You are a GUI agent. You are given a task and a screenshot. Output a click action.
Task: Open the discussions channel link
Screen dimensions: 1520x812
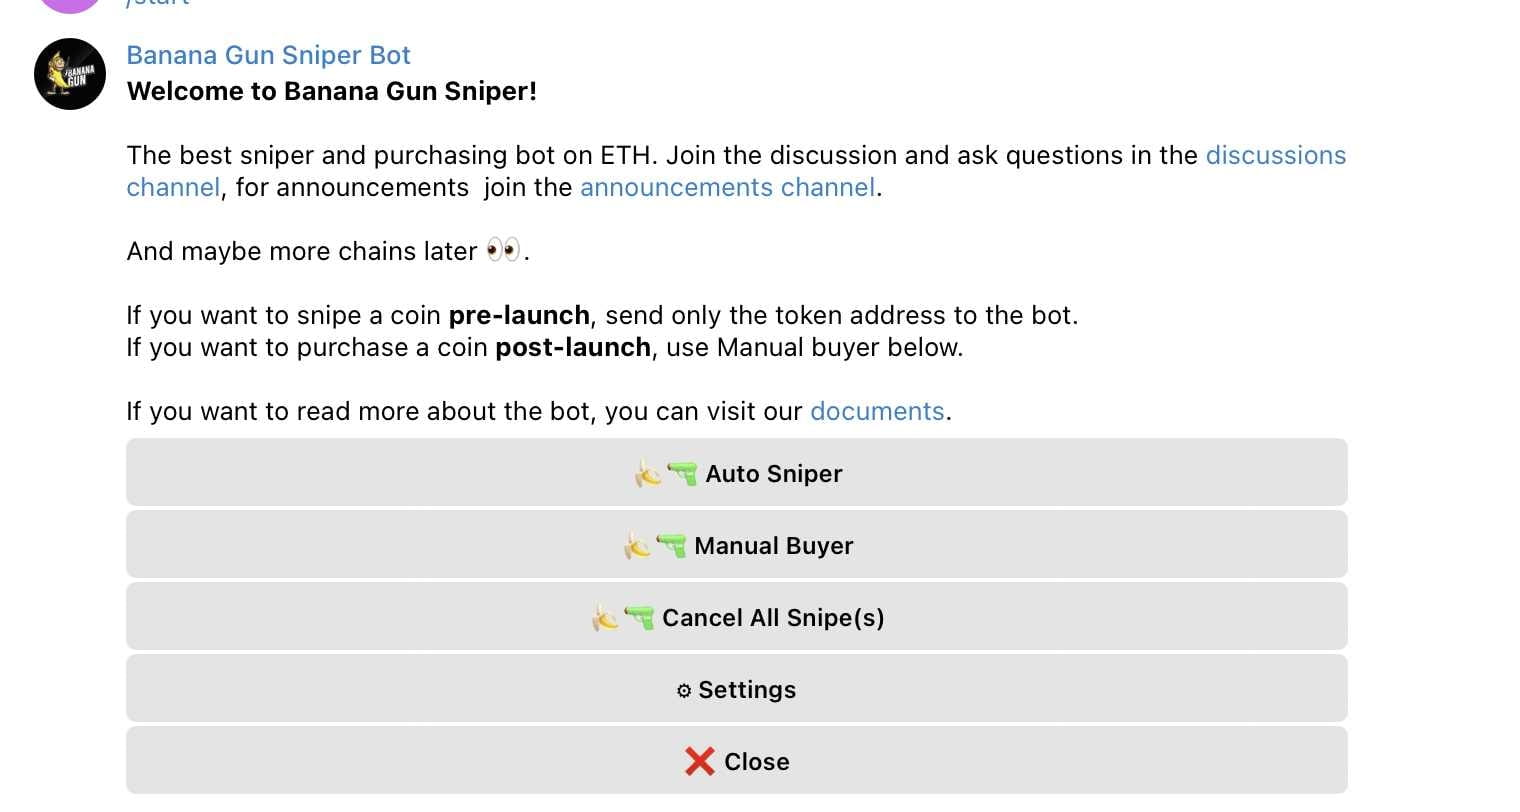point(1275,155)
